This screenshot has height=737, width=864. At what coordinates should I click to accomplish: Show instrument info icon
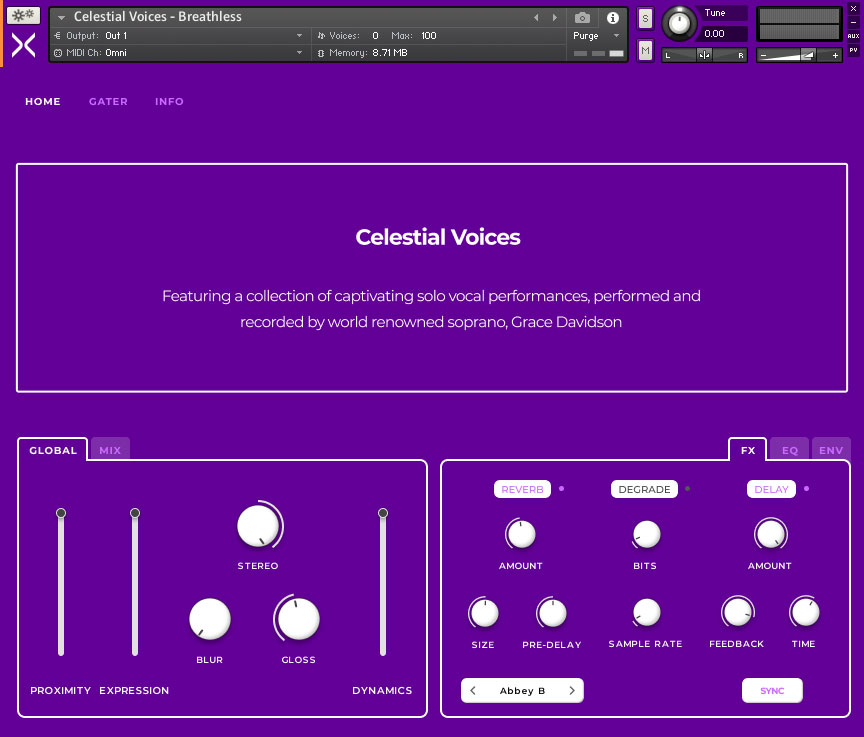pyautogui.click(x=613, y=18)
